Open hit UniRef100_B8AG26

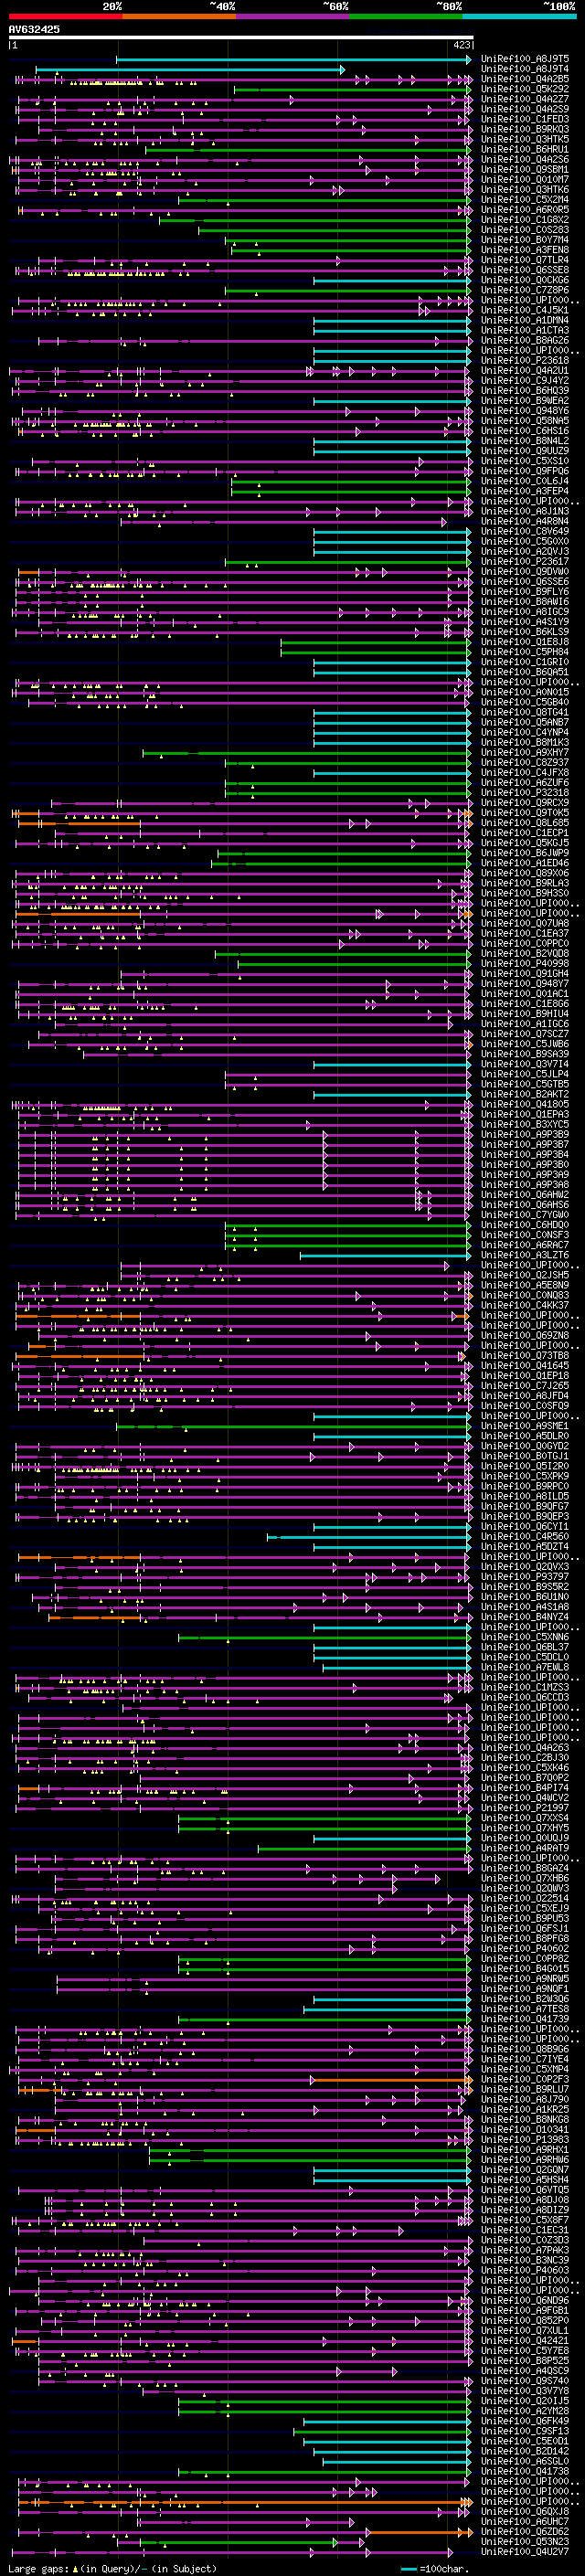(525, 340)
